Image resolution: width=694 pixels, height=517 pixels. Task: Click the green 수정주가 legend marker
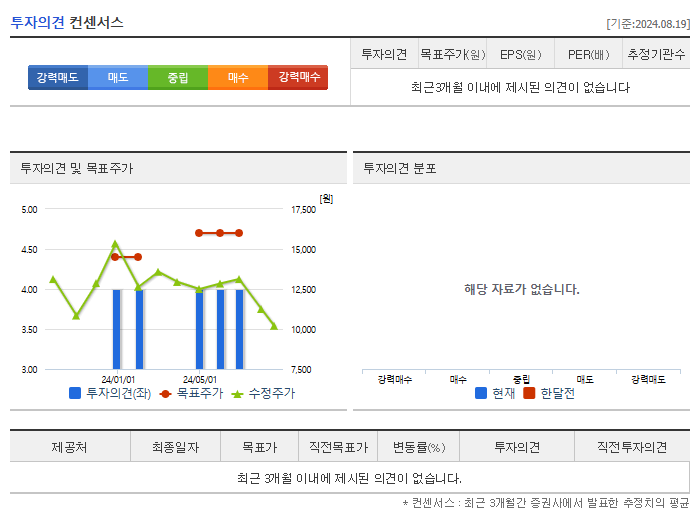point(237,394)
